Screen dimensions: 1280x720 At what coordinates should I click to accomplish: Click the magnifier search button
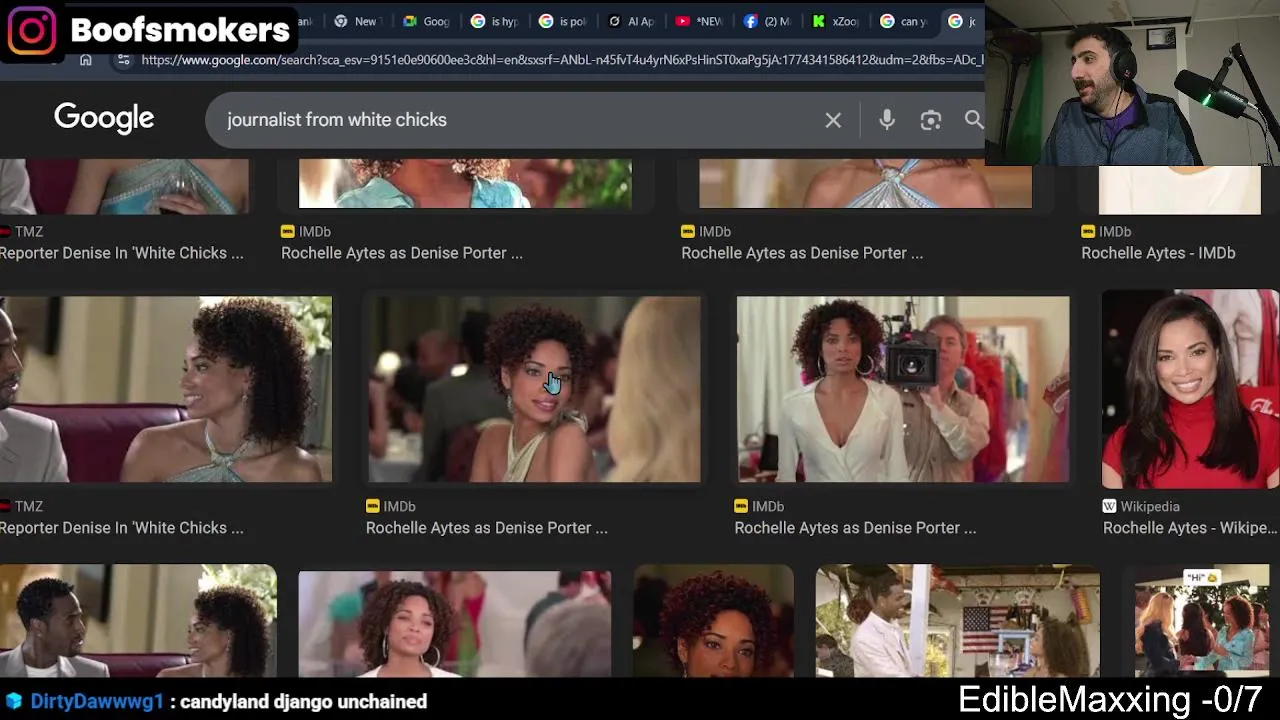pos(974,120)
